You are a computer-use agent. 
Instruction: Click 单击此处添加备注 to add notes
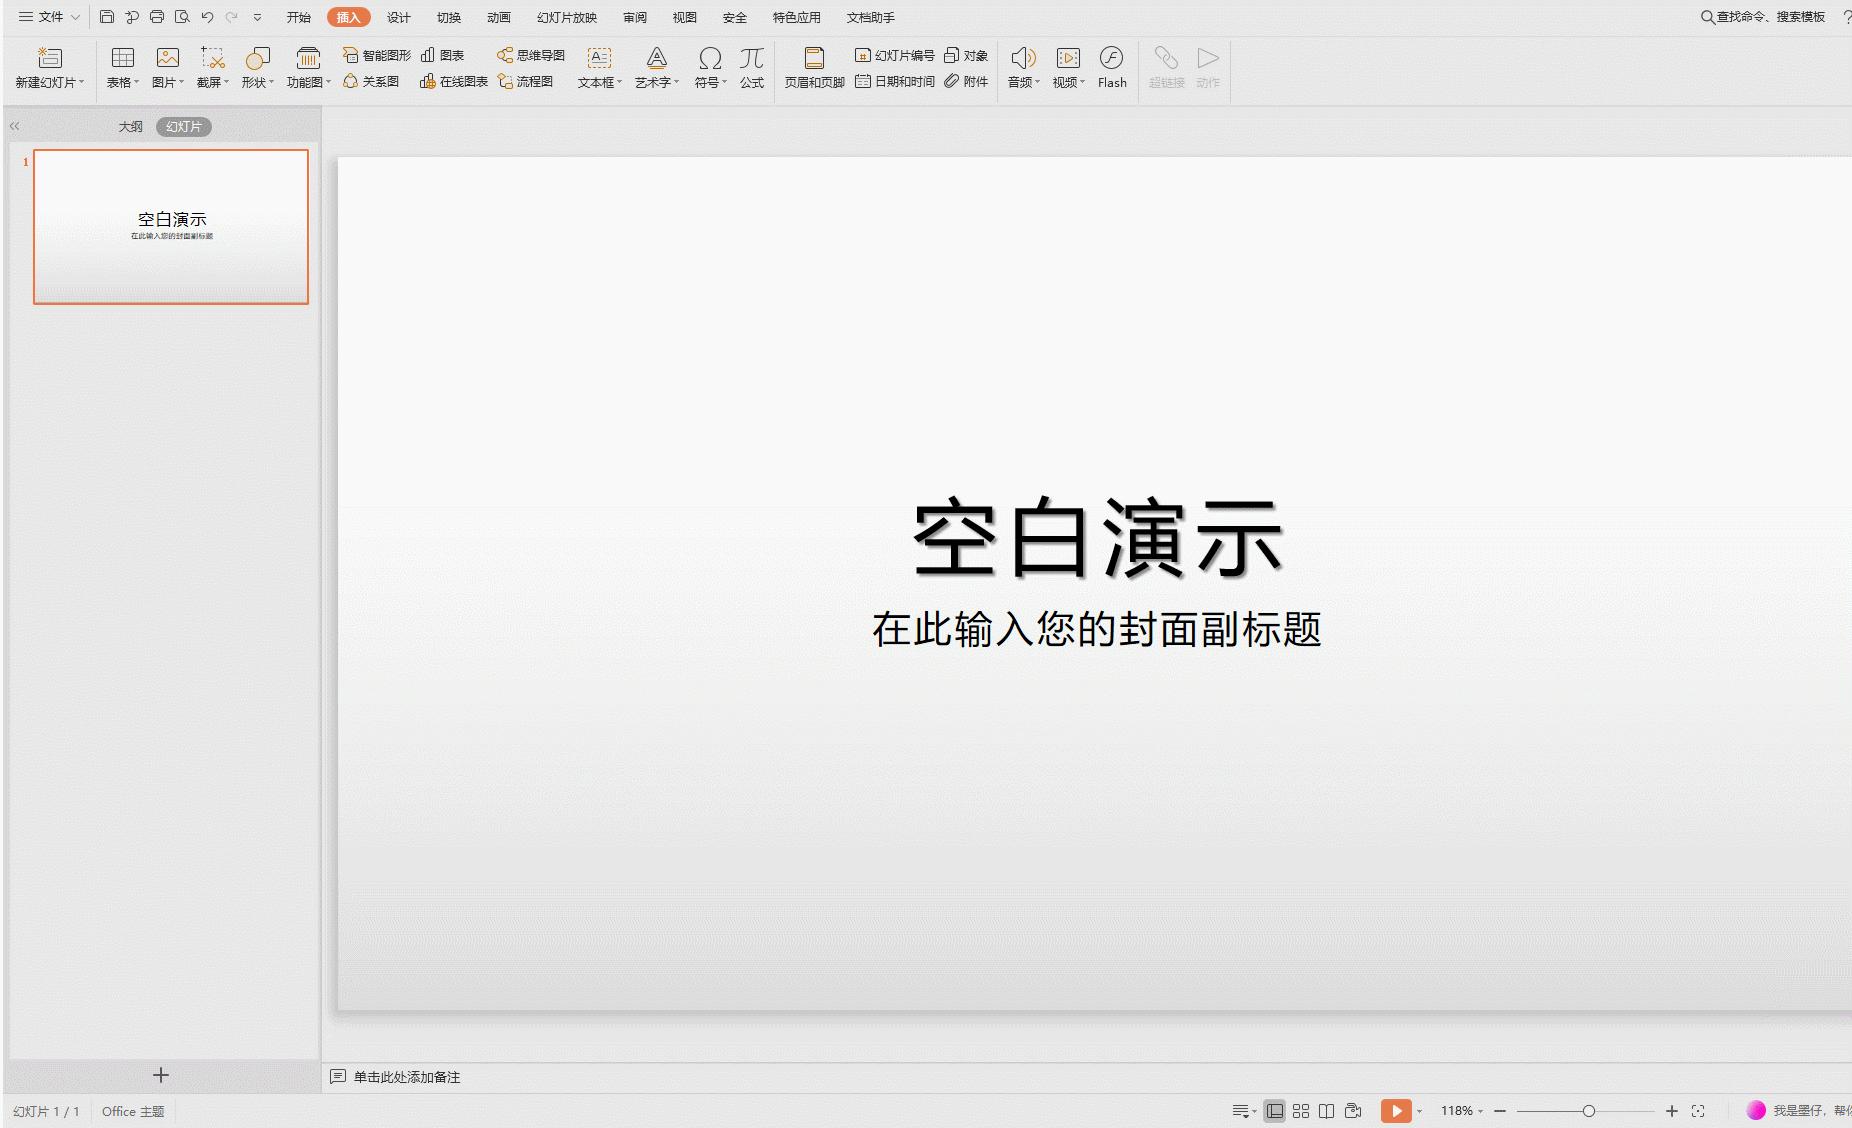point(406,1077)
